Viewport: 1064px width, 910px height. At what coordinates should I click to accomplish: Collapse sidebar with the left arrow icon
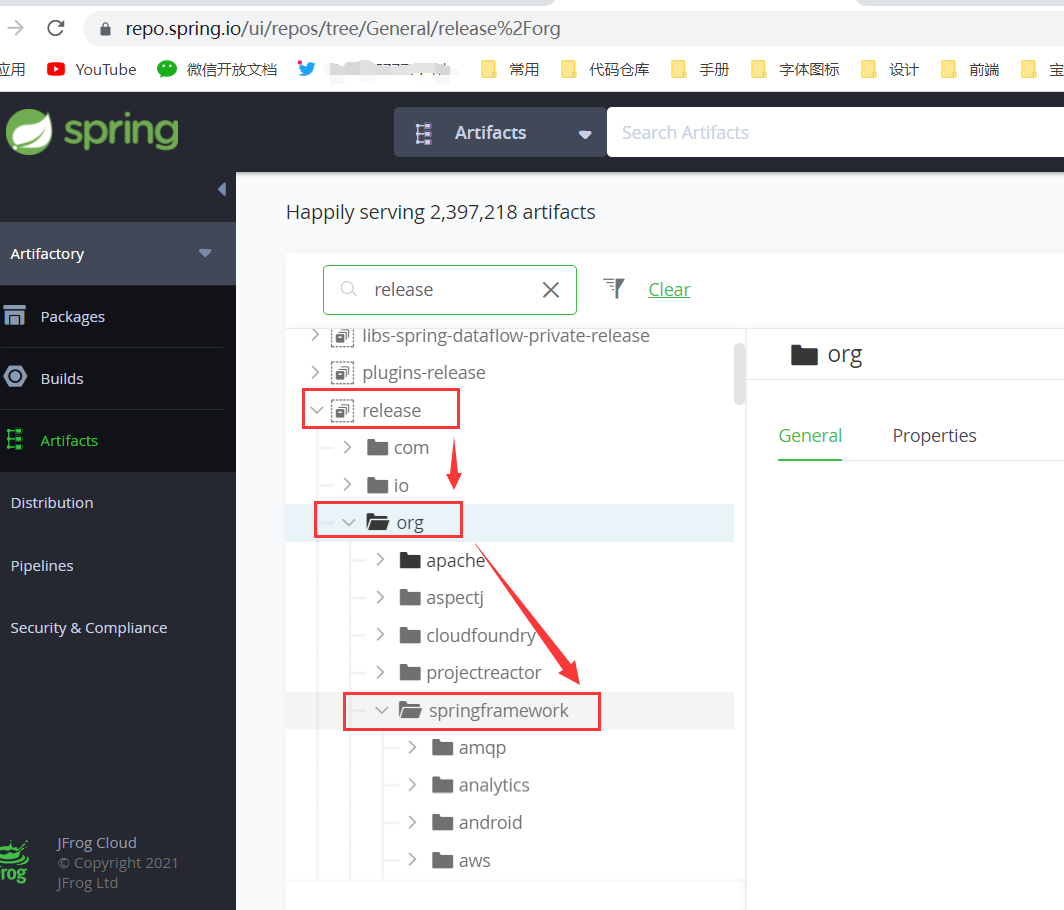pyautogui.click(x=222, y=189)
